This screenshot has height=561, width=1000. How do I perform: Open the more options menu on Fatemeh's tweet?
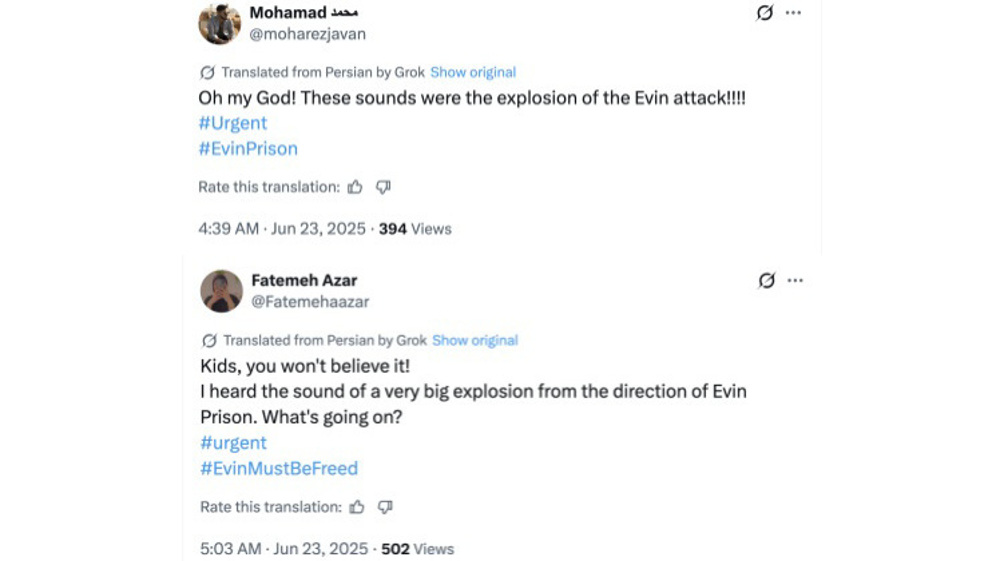795,281
